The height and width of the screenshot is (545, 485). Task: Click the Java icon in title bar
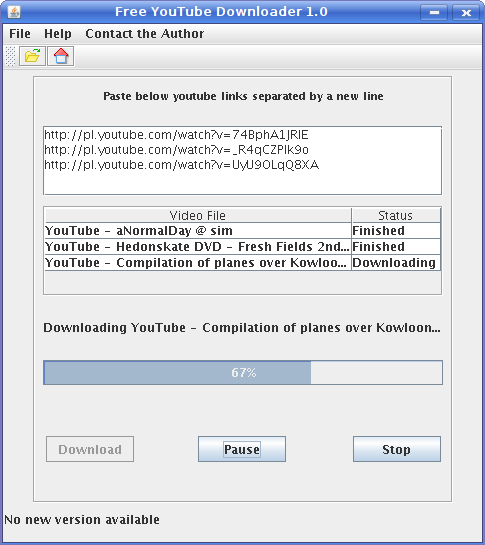point(14,12)
